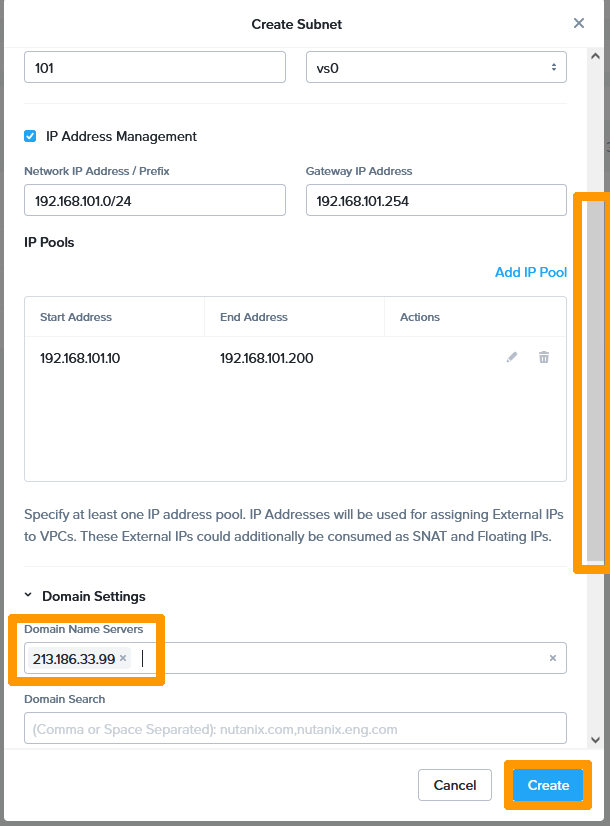This screenshot has width=610, height=826.
Task: Cancel subnet creation
Action: 454,785
